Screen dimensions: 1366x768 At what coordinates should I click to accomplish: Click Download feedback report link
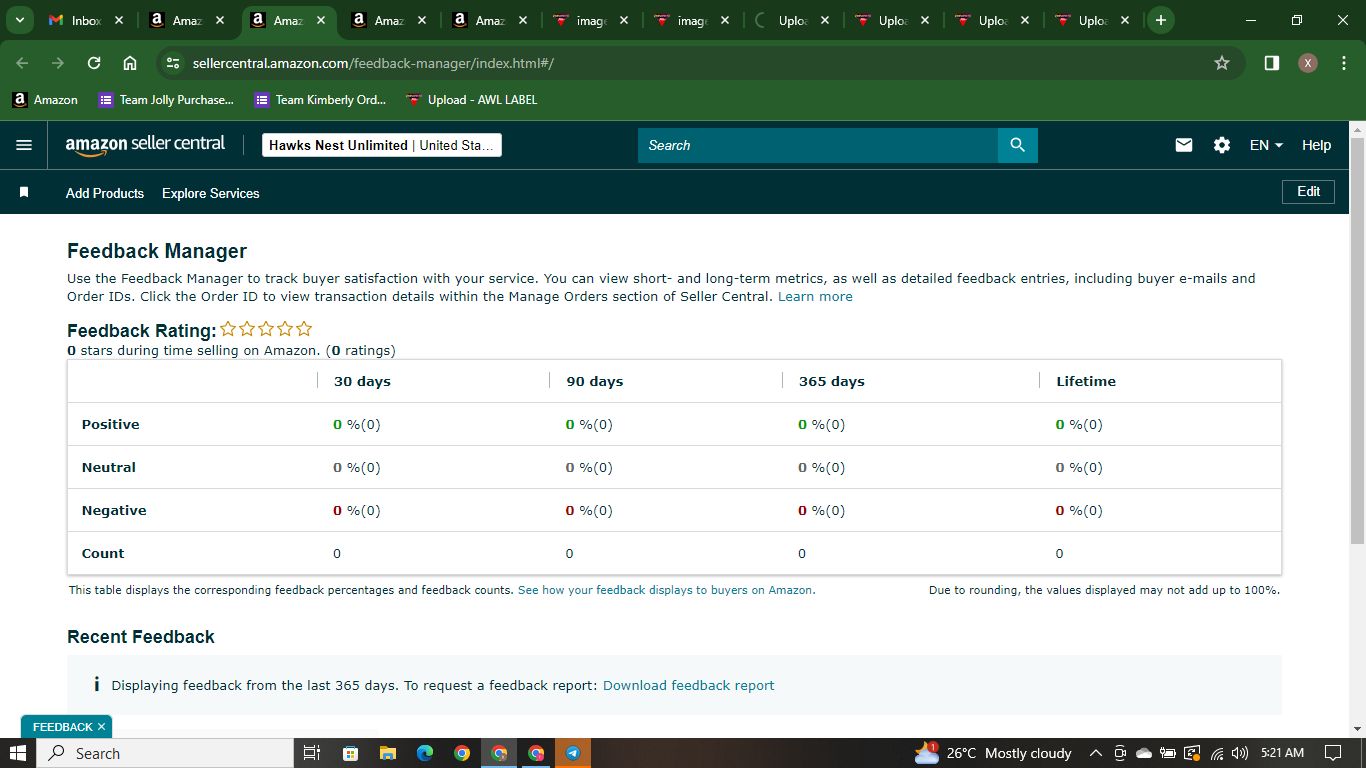(x=689, y=685)
